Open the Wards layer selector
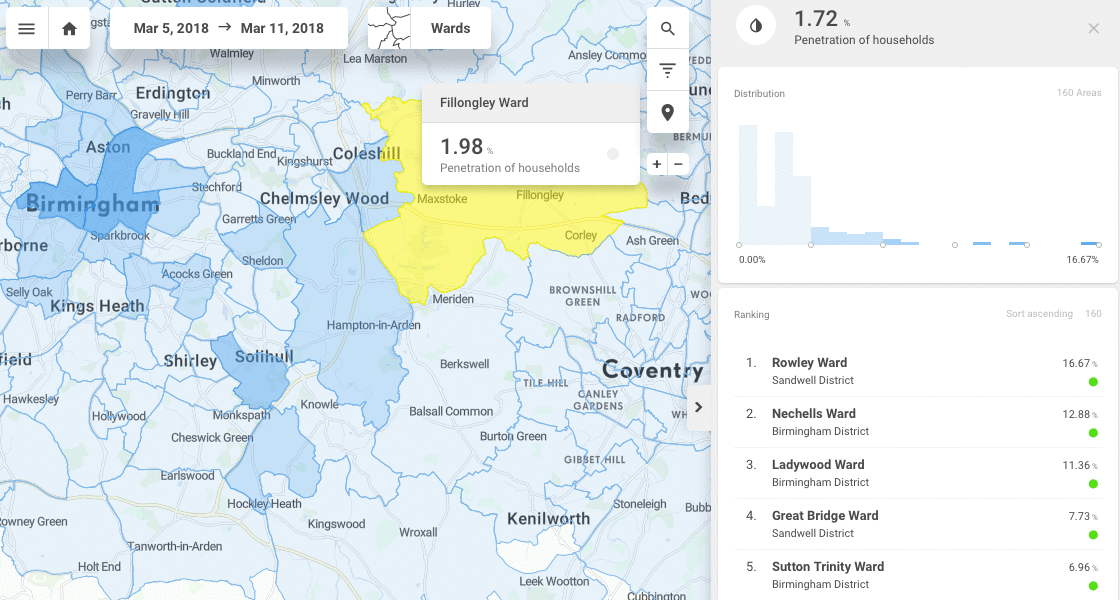Screen dimensions: 1120x600 tap(452, 28)
